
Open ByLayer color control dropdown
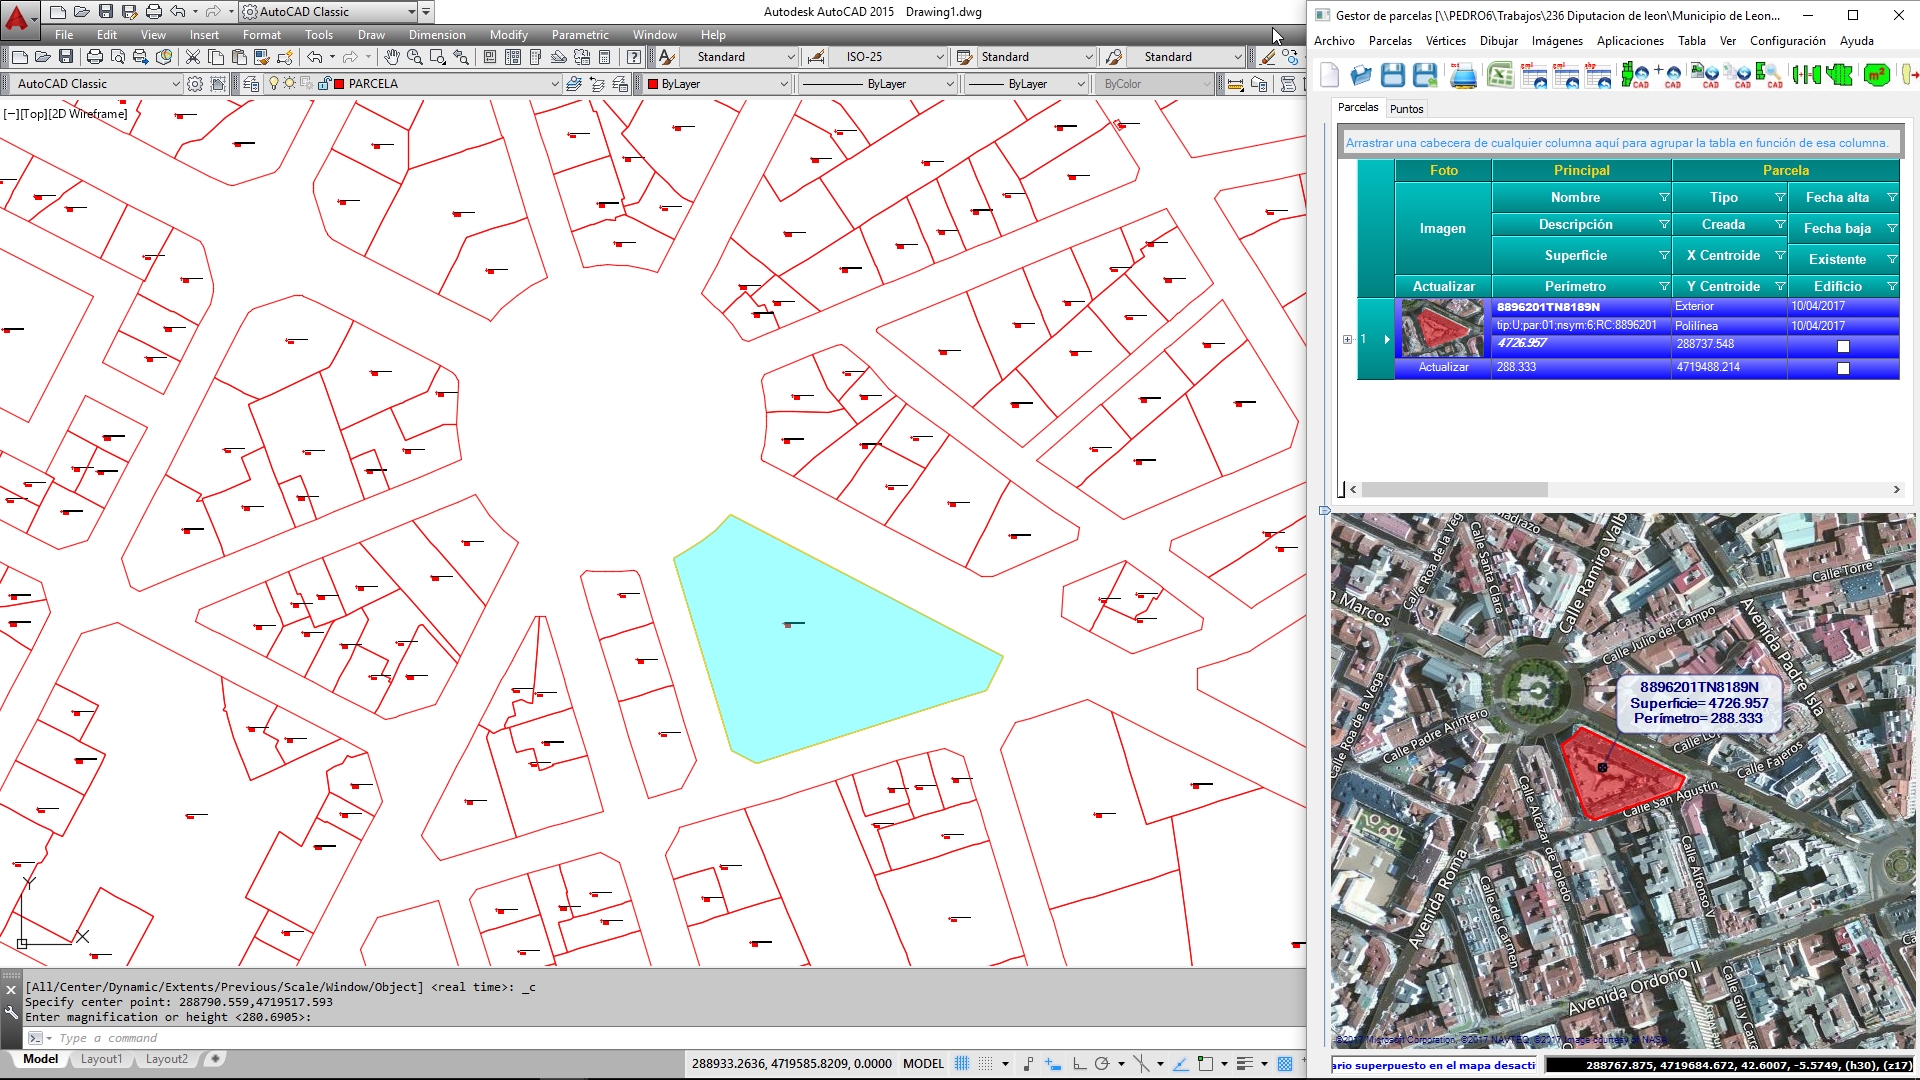pyautogui.click(x=783, y=84)
